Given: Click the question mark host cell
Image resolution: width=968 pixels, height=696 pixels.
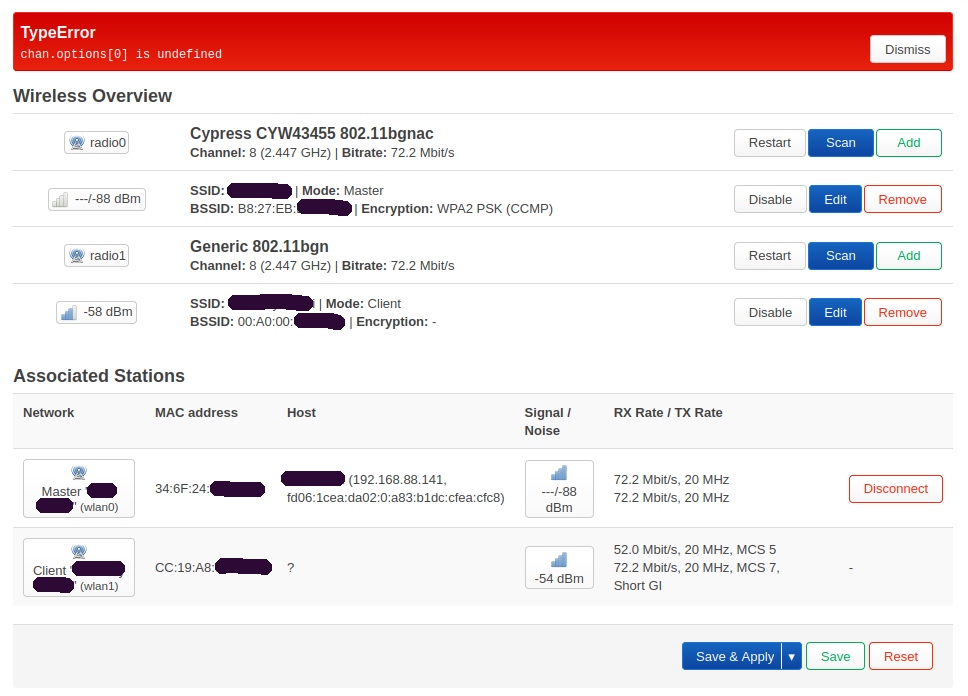Looking at the screenshot, I should (x=291, y=568).
